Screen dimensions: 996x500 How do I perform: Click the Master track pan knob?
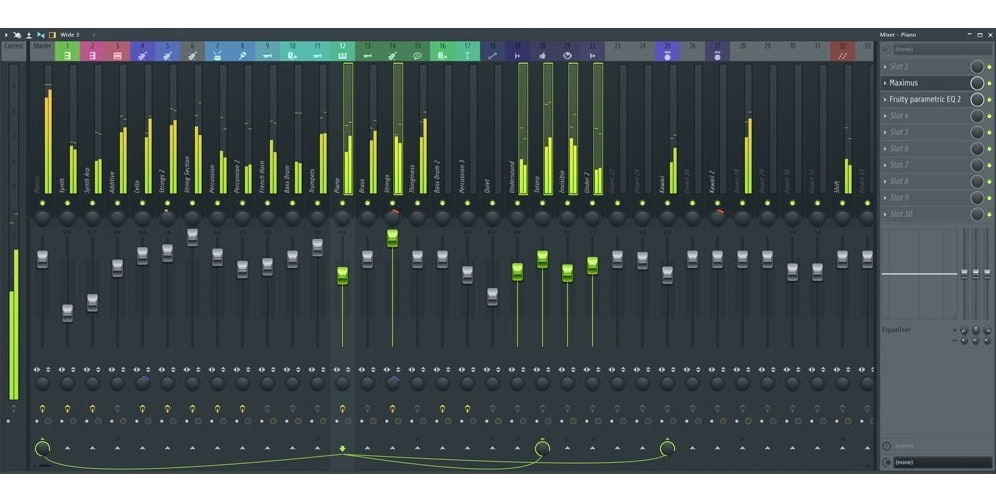pos(42,218)
